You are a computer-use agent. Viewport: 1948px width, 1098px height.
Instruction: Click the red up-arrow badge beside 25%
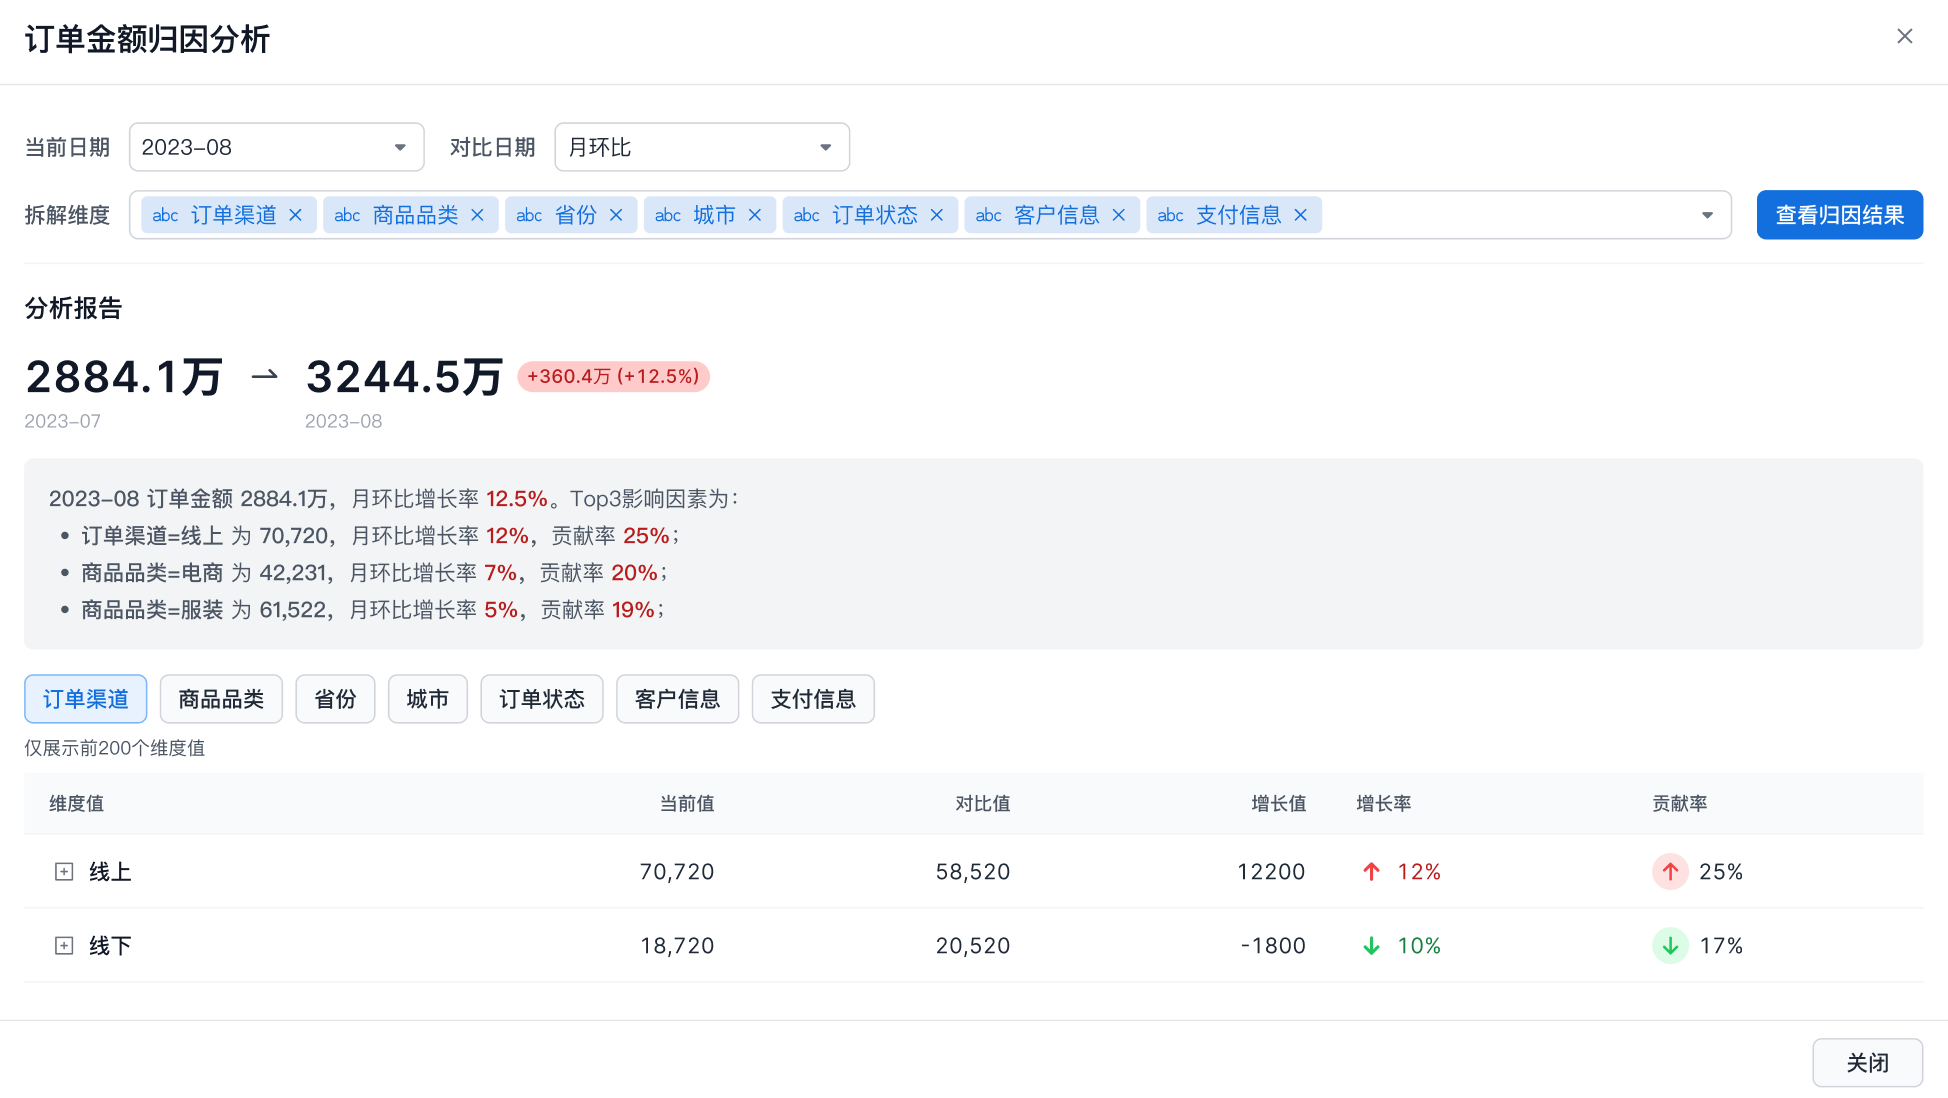(1670, 872)
